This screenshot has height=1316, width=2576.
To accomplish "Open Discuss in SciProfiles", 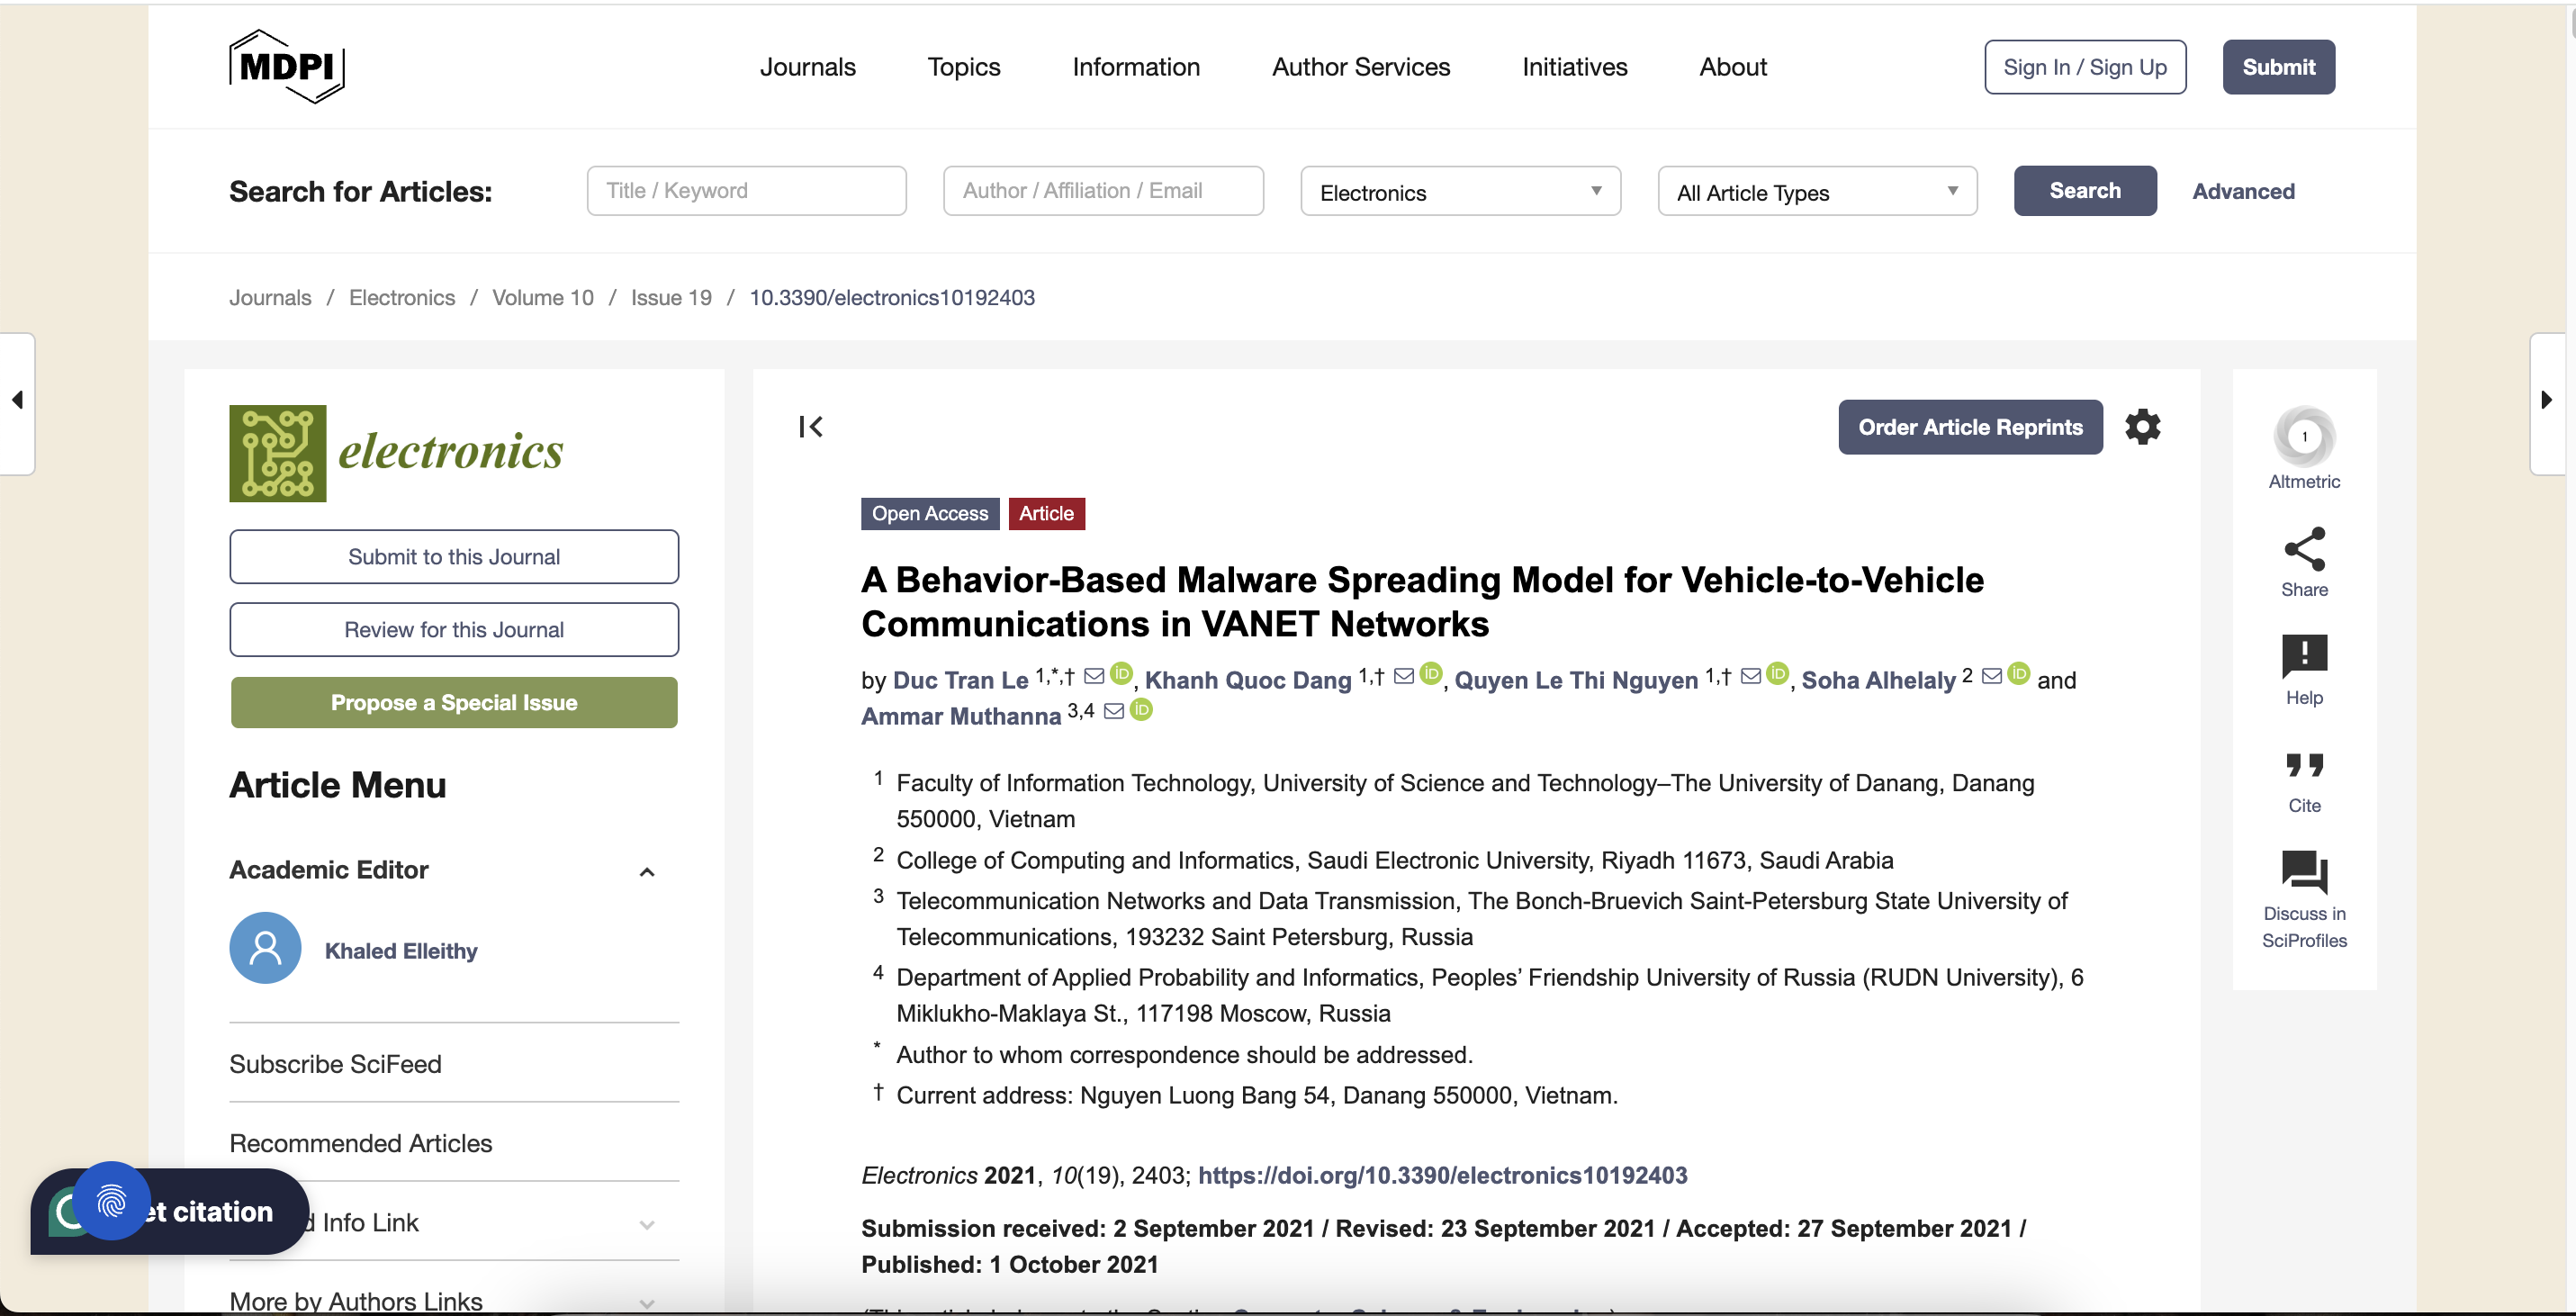I will 2304,873.
